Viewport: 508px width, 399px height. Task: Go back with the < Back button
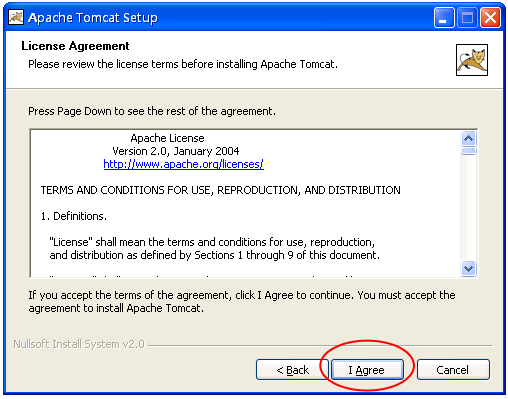[292, 369]
